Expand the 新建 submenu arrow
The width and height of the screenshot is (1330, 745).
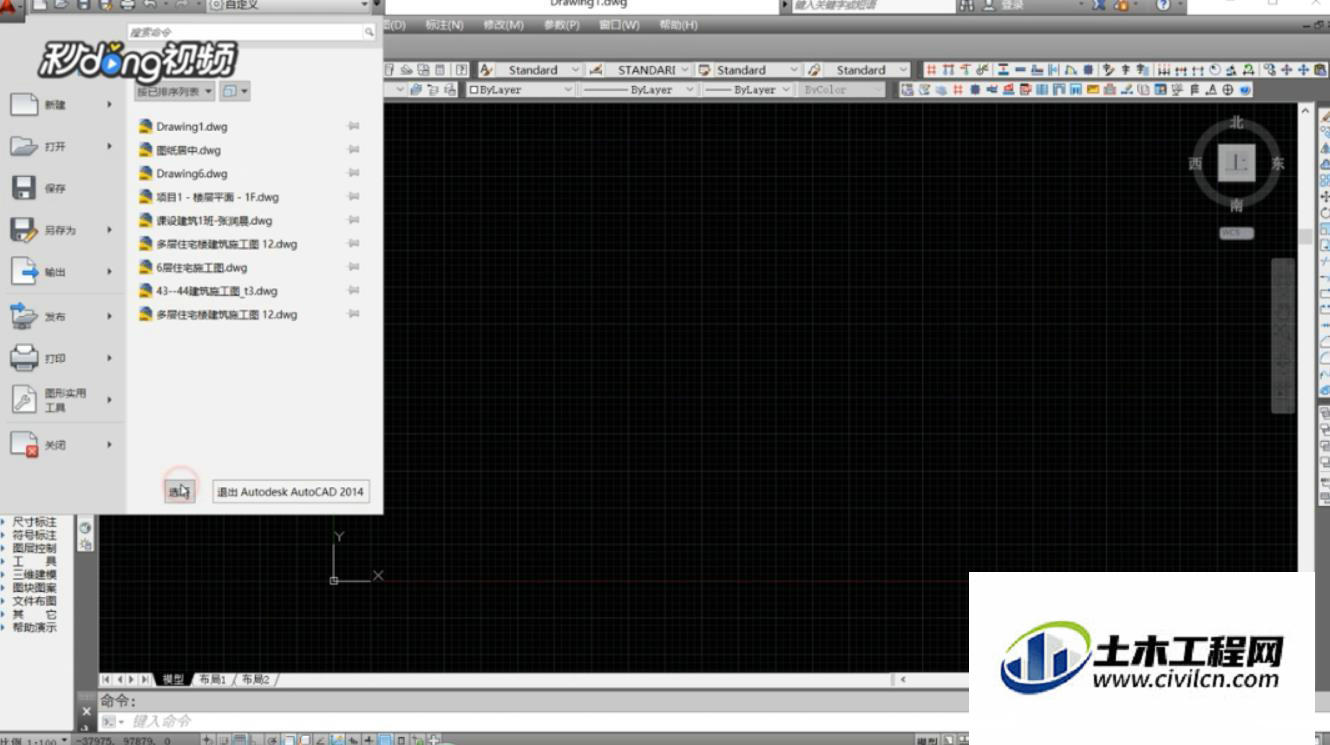coord(110,104)
